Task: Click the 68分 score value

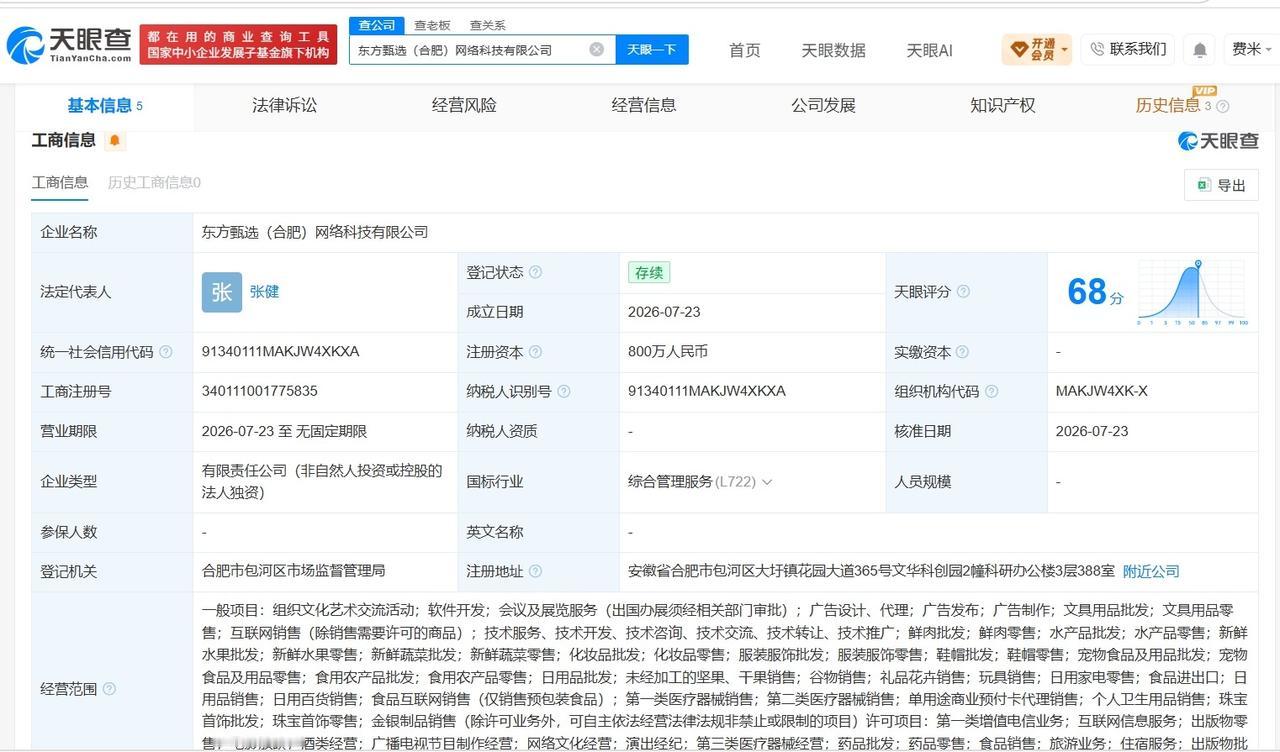Action: click(1095, 292)
